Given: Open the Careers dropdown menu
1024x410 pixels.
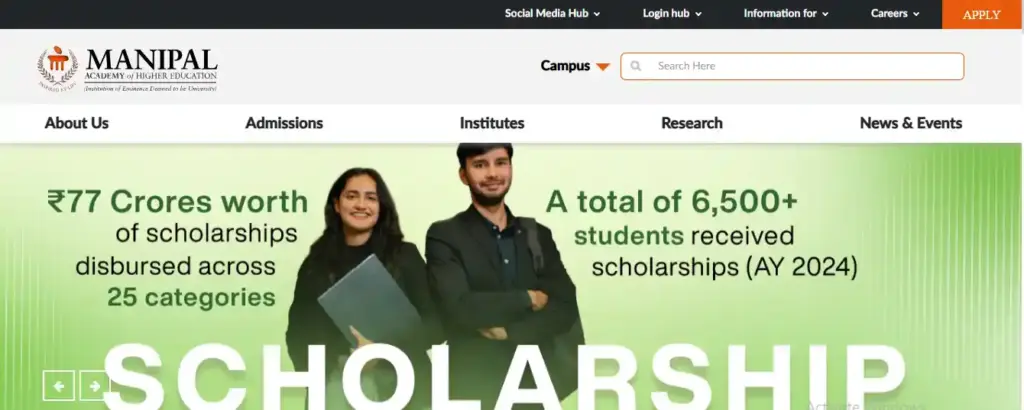Looking at the screenshot, I should (895, 13).
